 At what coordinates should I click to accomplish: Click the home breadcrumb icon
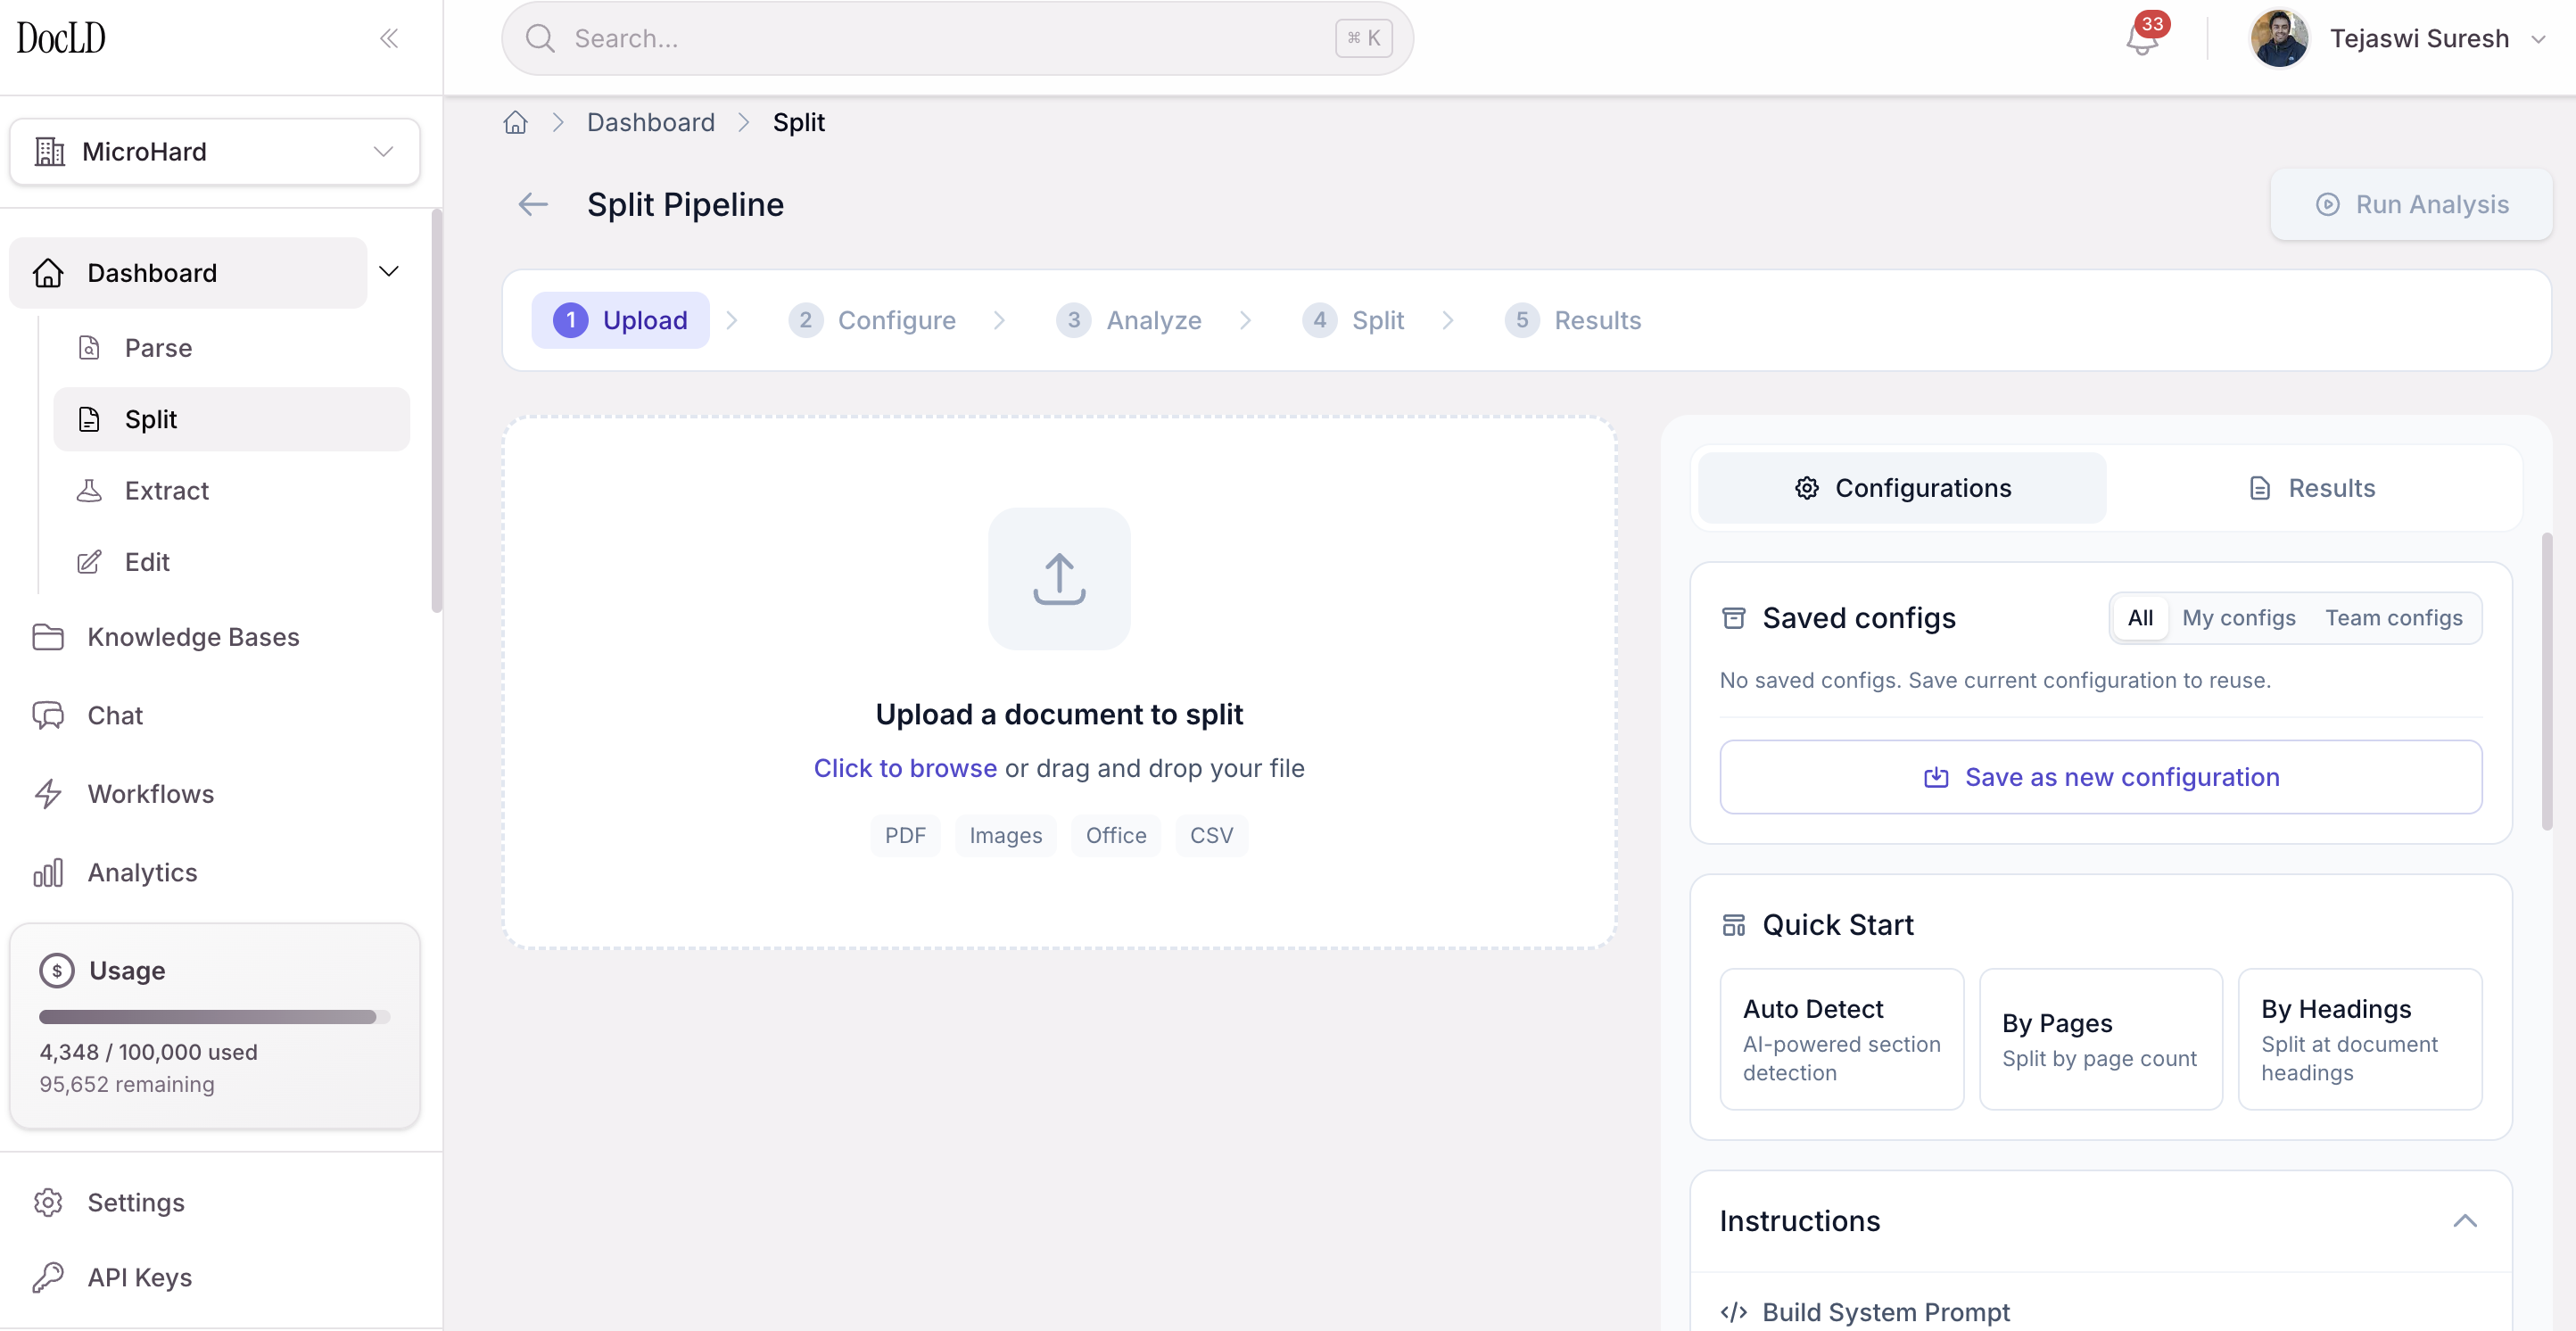tap(515, 122)
